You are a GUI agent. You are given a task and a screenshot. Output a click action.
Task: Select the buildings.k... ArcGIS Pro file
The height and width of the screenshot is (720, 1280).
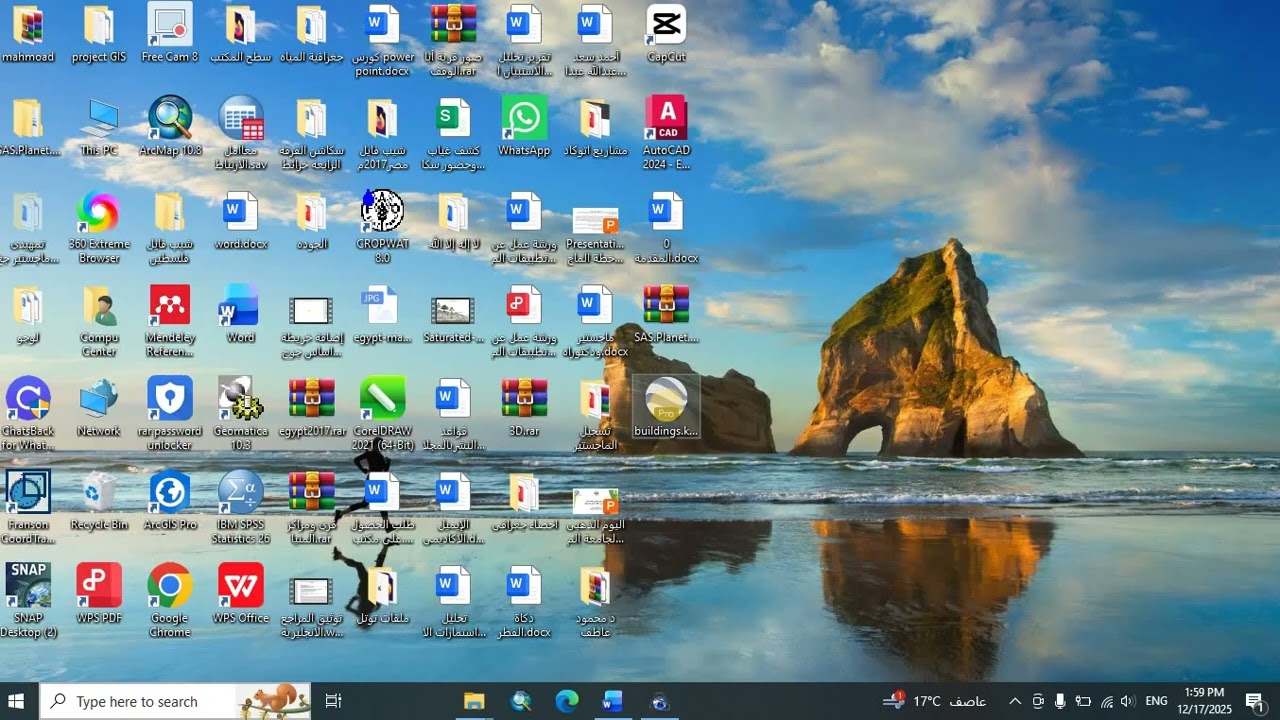pyautogui.click(x=666, y=407)
